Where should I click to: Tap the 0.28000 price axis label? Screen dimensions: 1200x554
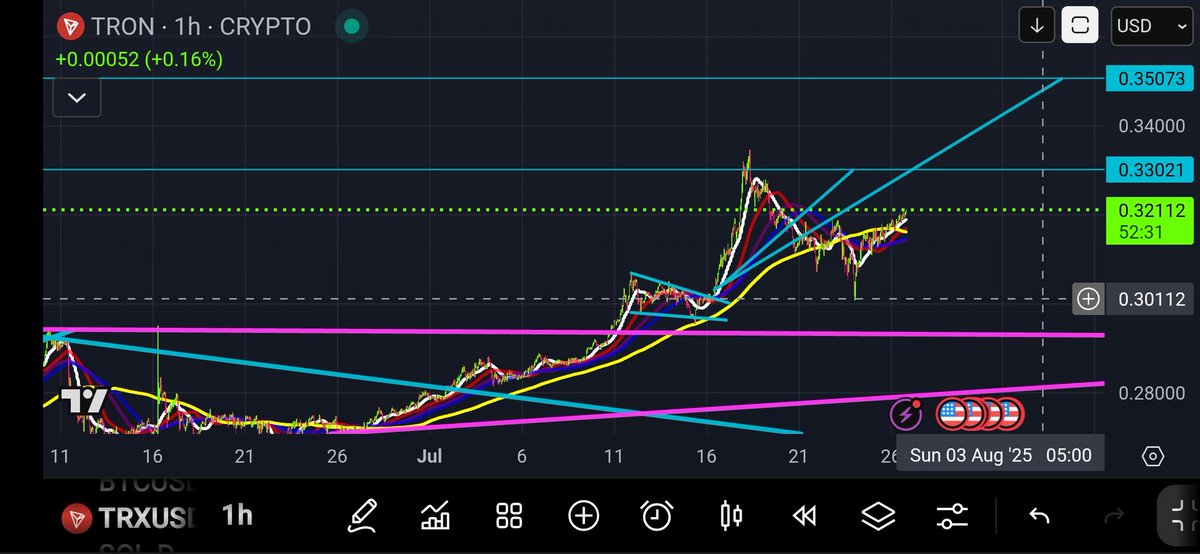(x=1152, y=393)
